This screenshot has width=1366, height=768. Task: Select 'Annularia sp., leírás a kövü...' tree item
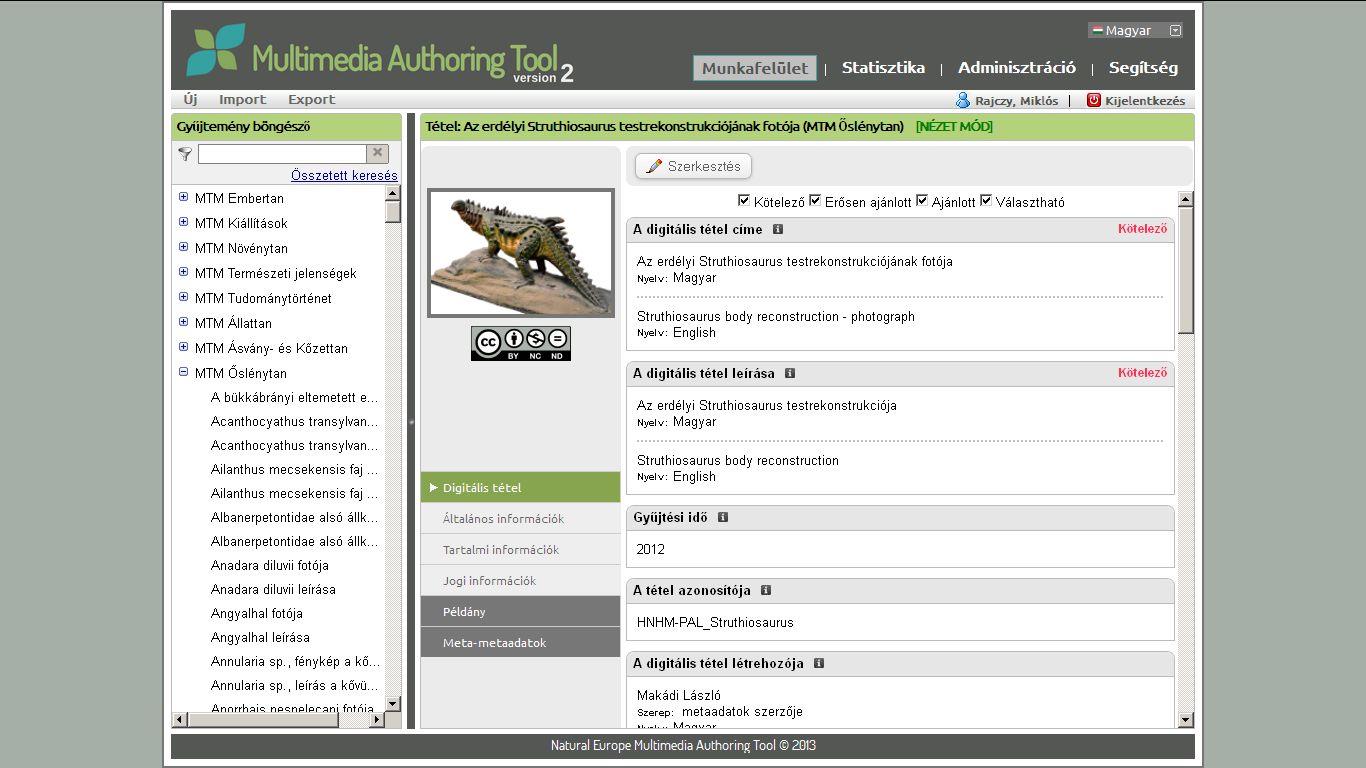(x=295, y=685)
